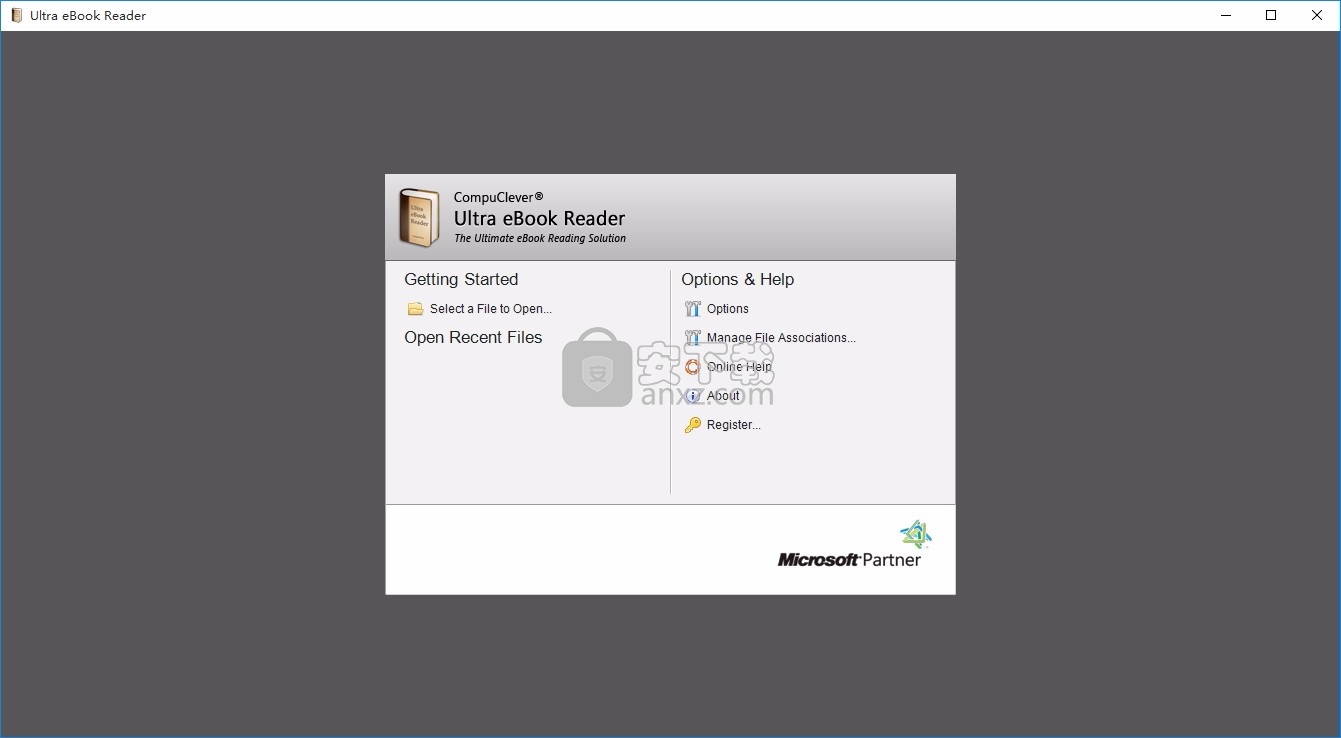Minimize the Ultra eBook Reader window
This screenshot has width=1341, height=738.
[1226, 15]
